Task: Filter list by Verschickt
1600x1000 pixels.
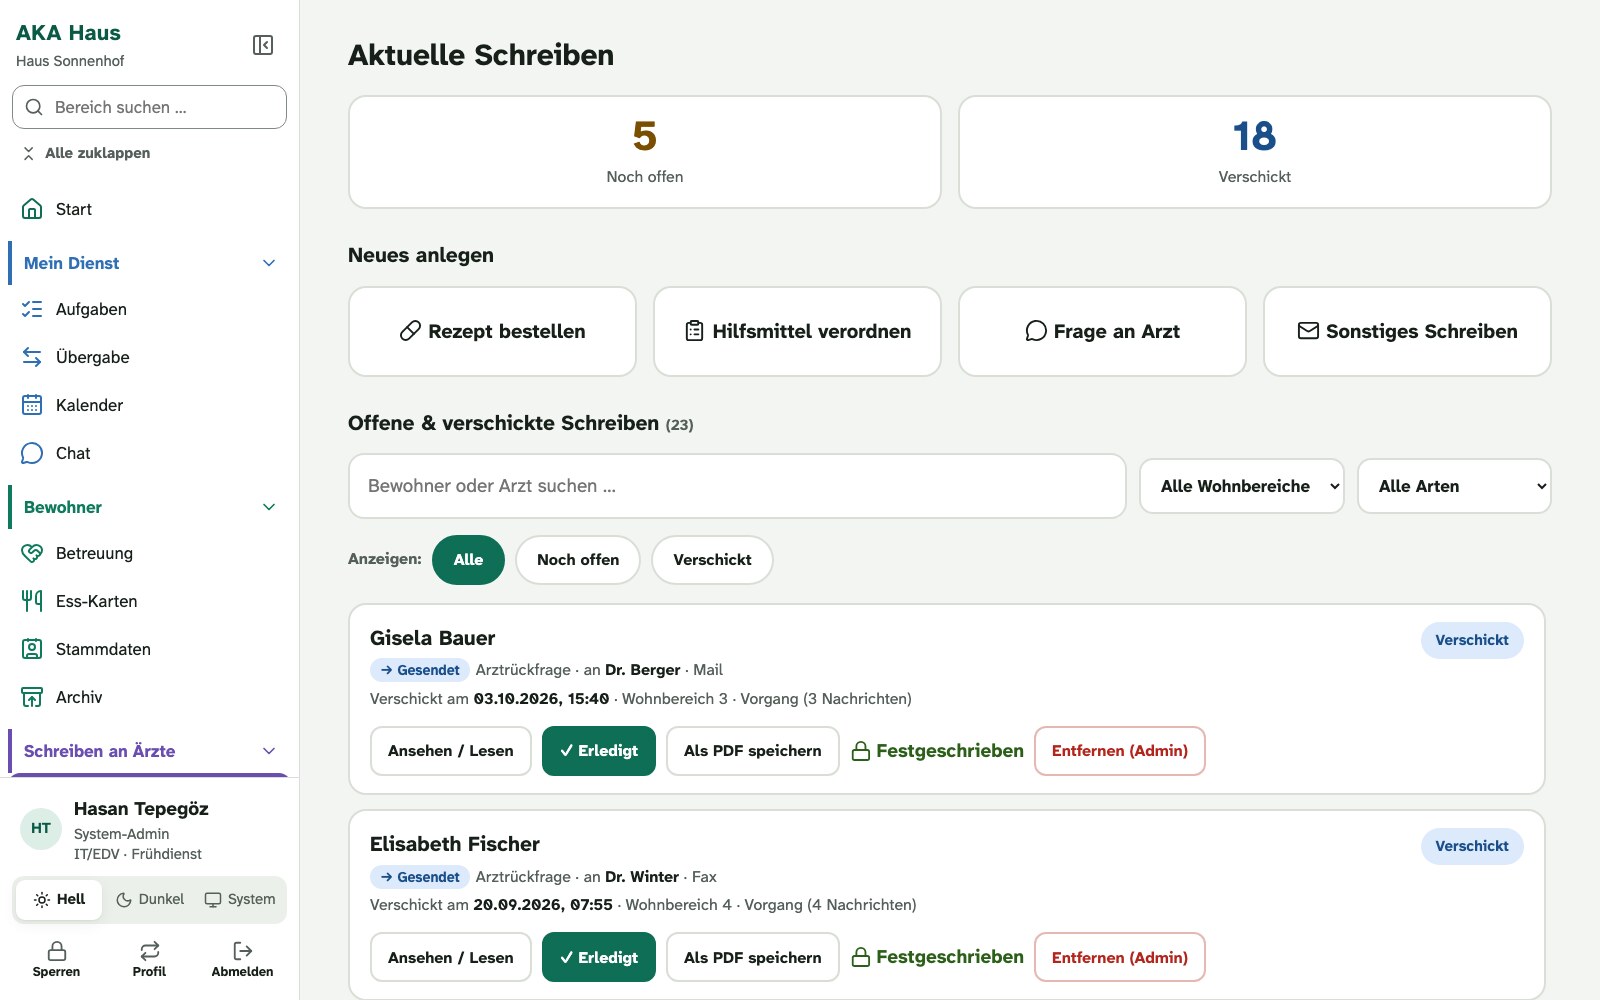Action: [712, 560]
